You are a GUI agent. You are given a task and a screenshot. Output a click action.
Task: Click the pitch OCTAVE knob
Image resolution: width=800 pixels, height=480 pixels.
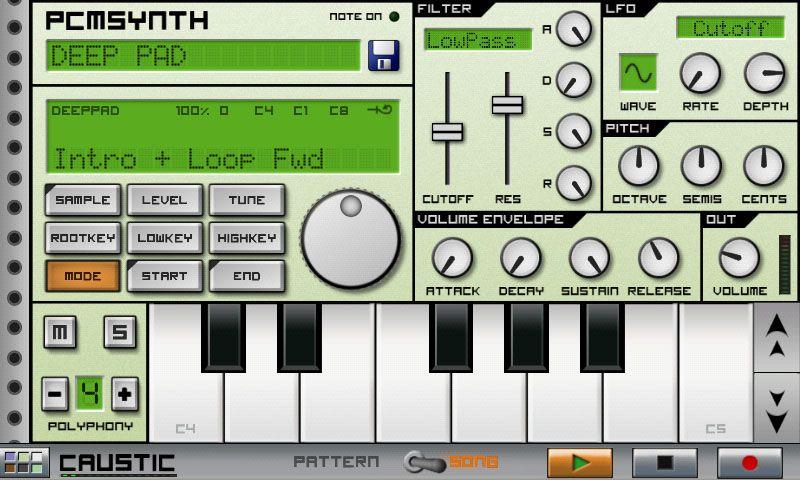tap(638, 166)
